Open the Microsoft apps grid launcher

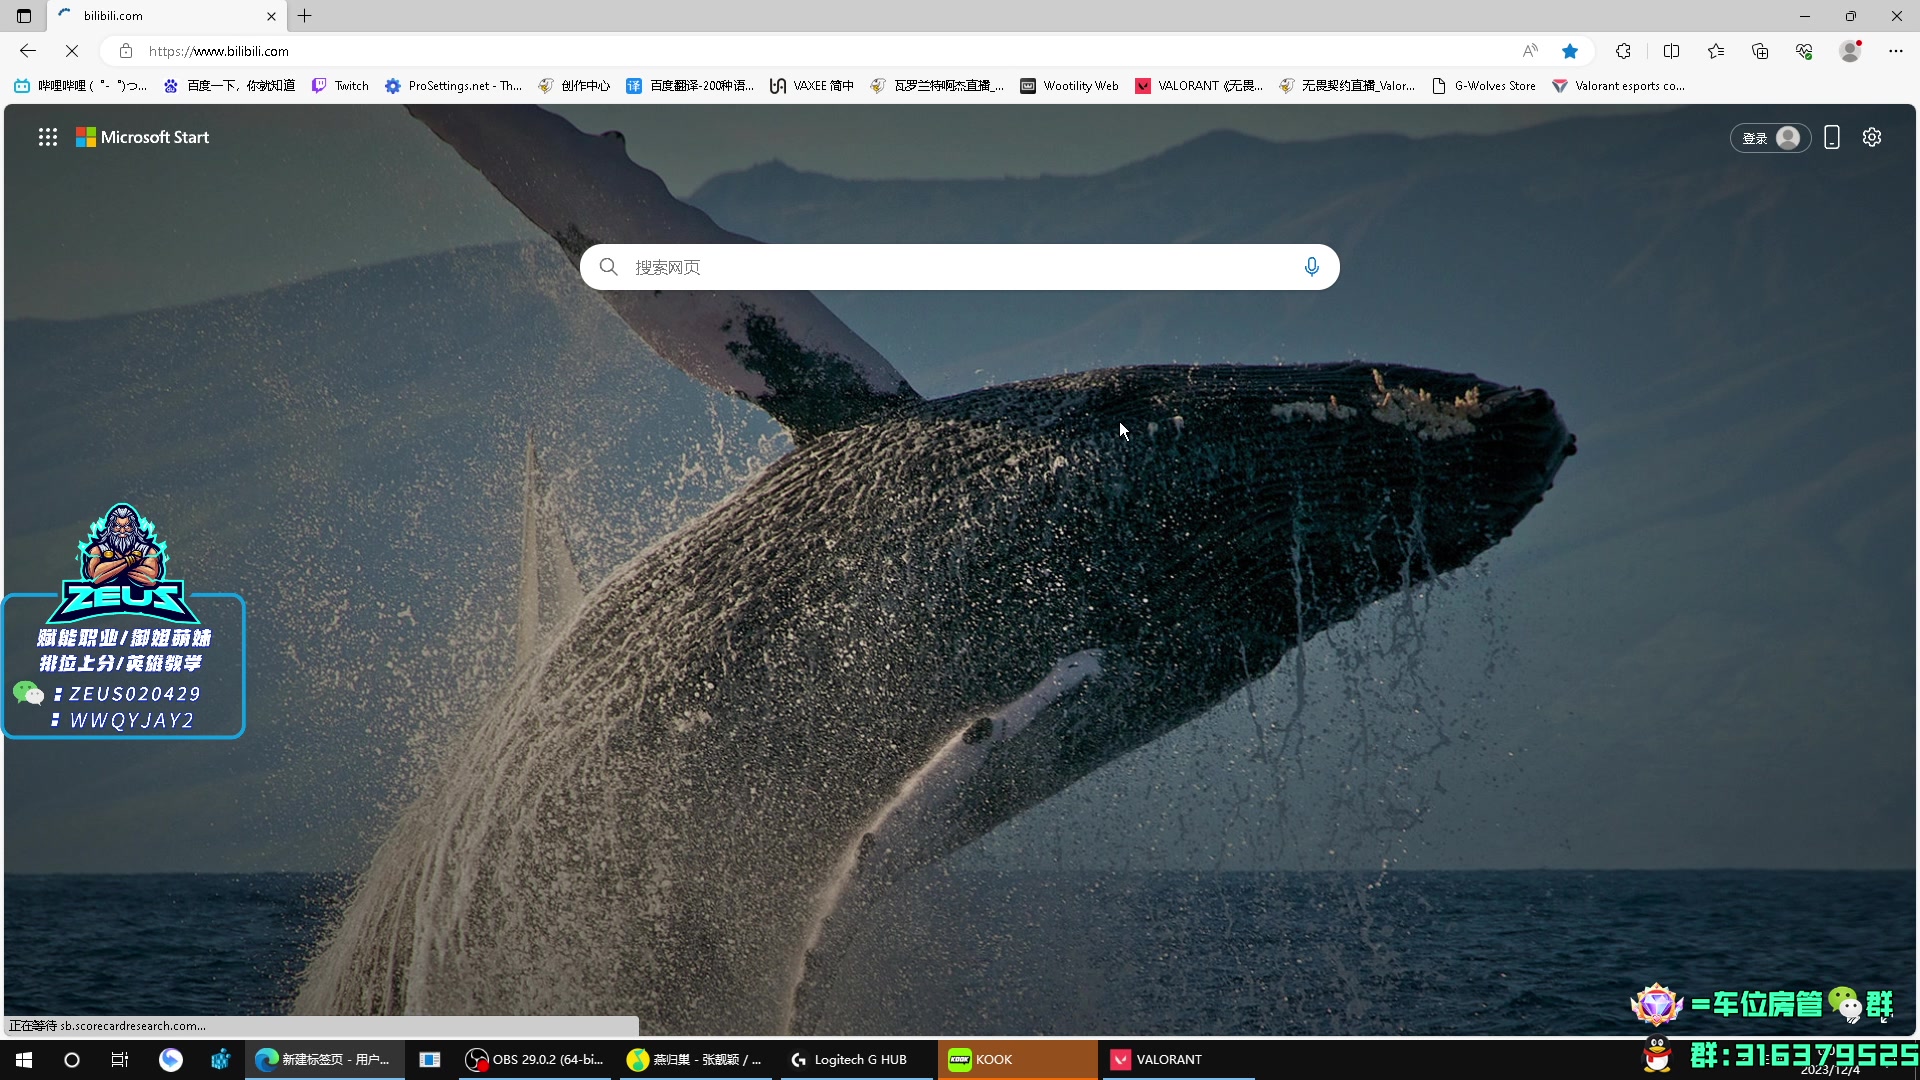(x=48, y=137)
